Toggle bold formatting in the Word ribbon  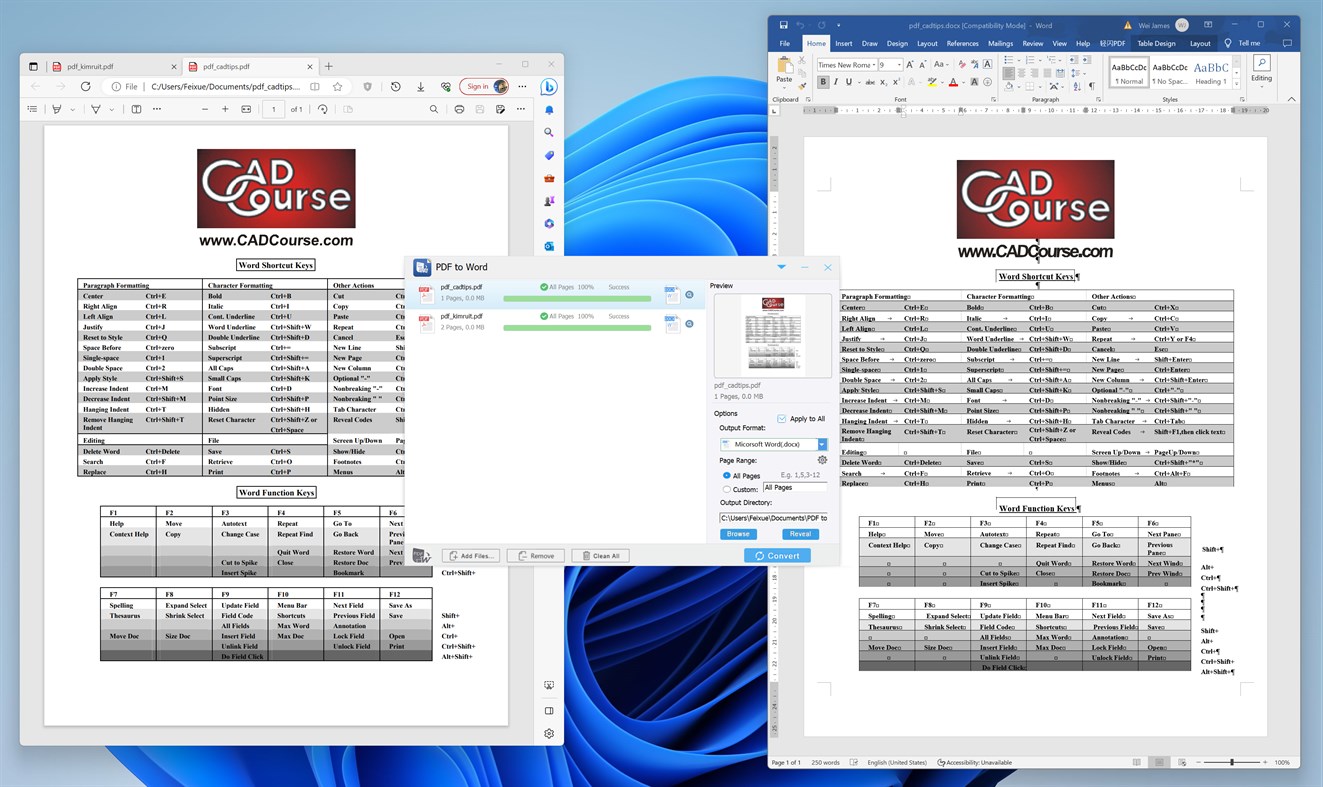(824, 82)
